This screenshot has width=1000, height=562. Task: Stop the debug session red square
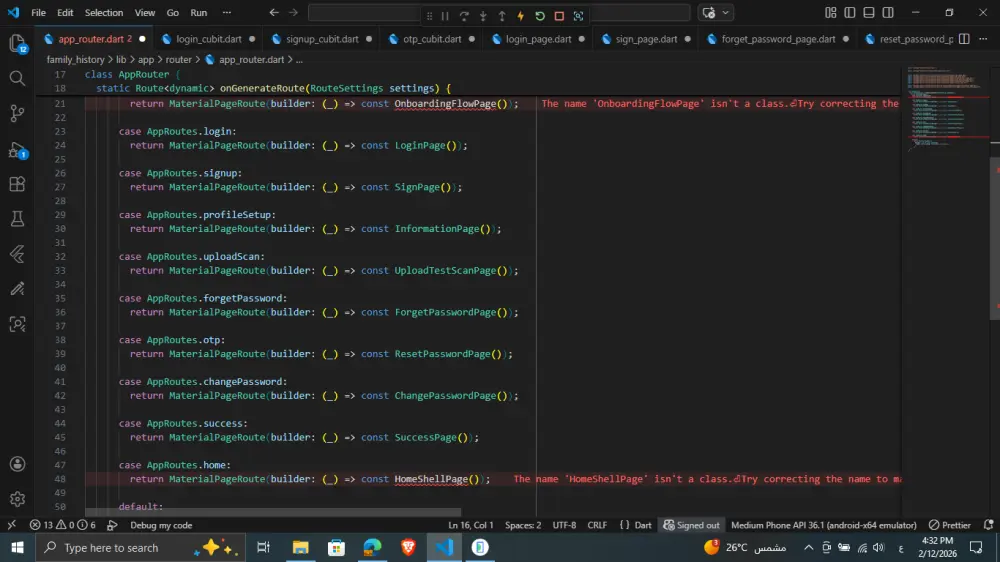click(559, 16)
